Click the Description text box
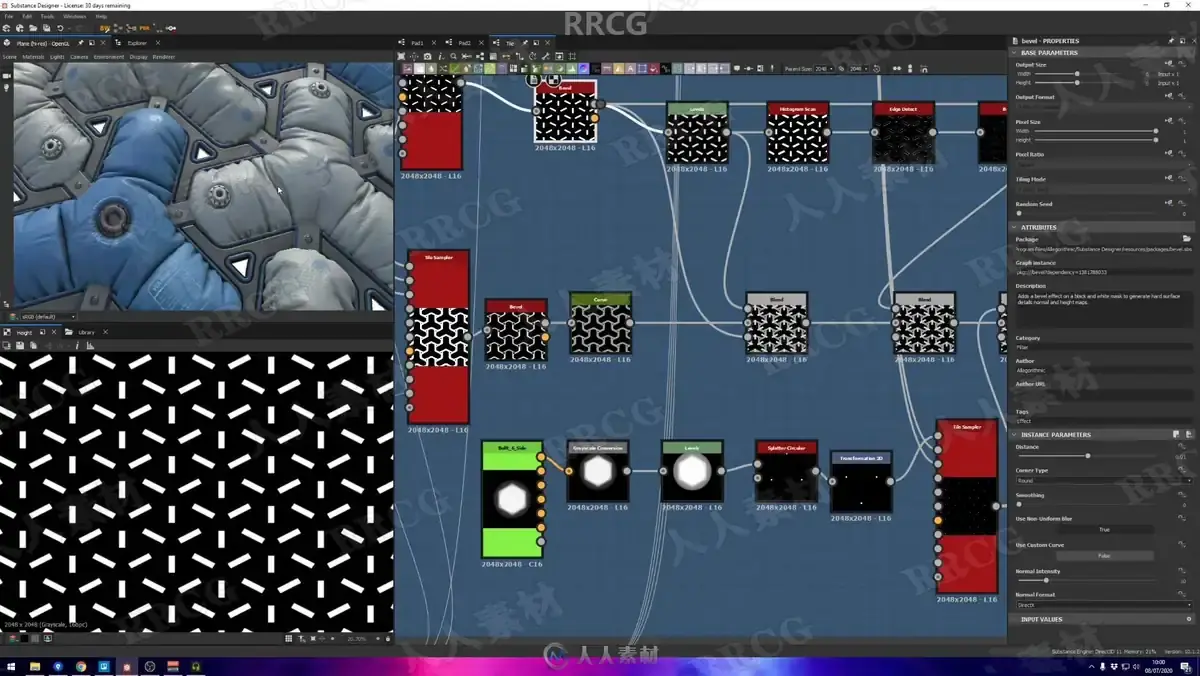This screenshot has height=676, width=1200. click(x=1104, y=310)
